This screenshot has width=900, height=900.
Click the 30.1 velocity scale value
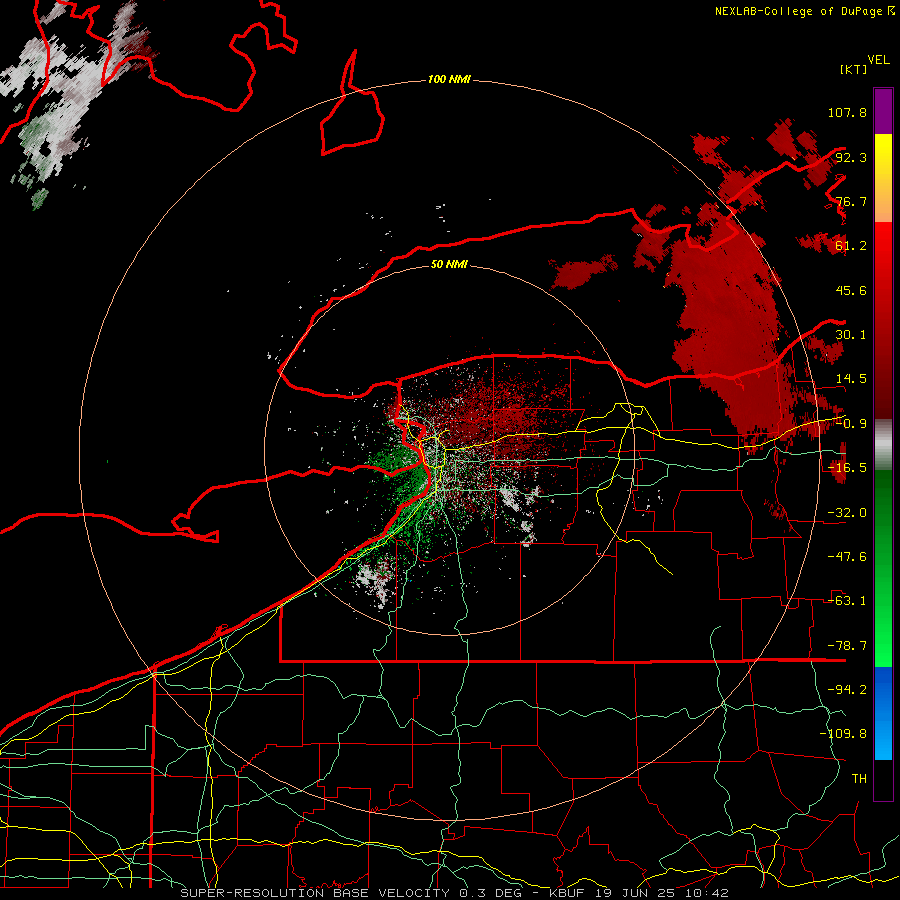click(851, 335)
